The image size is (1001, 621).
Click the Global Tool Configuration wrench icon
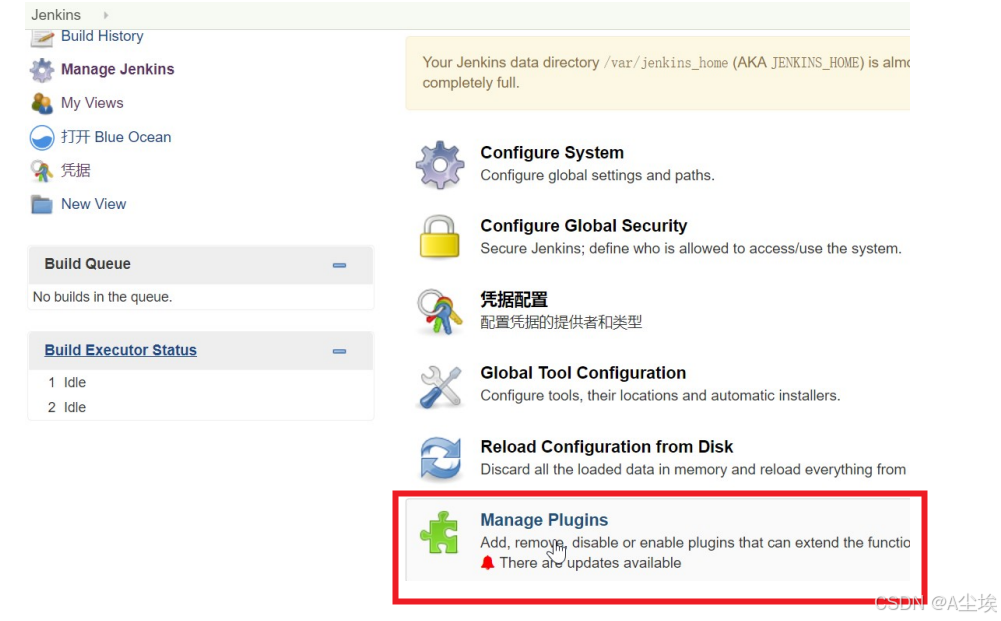coord(440,386)
